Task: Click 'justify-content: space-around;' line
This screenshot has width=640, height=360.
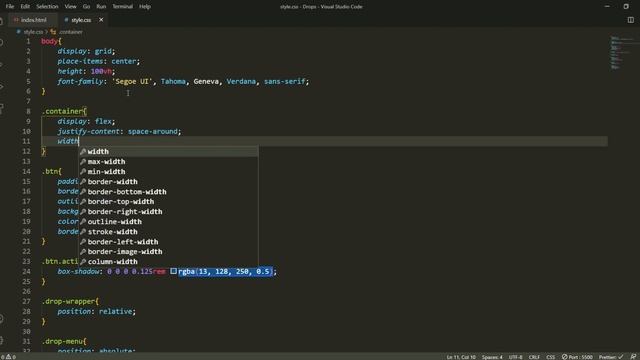Action: tap(119, 131)
